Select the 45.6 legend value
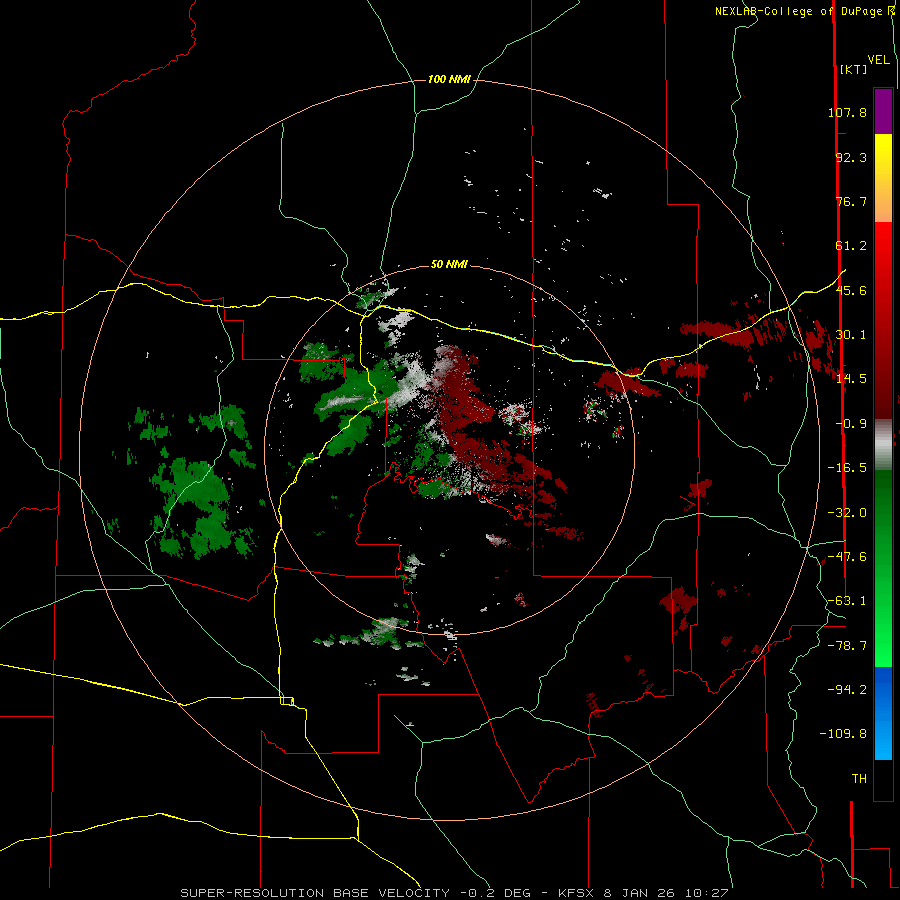This screenshot has width=900, height=900. (851, 290)
